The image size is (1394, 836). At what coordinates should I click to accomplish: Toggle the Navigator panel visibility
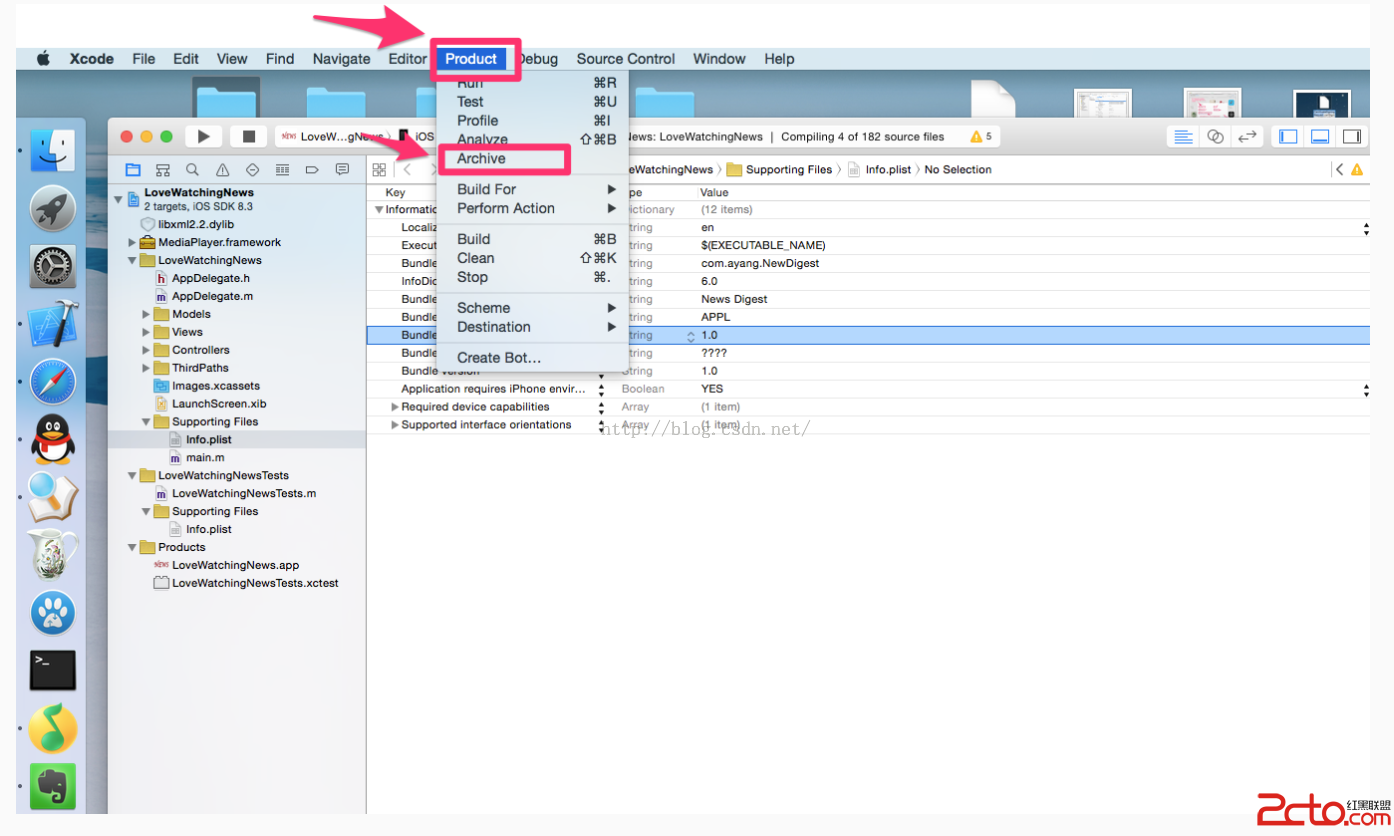(x=1288, y=137)
